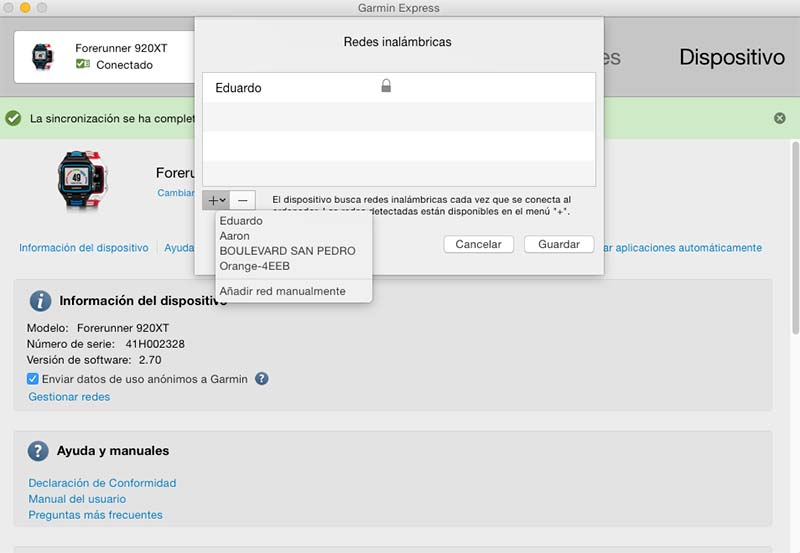
Task: Select Eduardo row in wireless networks list
Action: (399, 88)
